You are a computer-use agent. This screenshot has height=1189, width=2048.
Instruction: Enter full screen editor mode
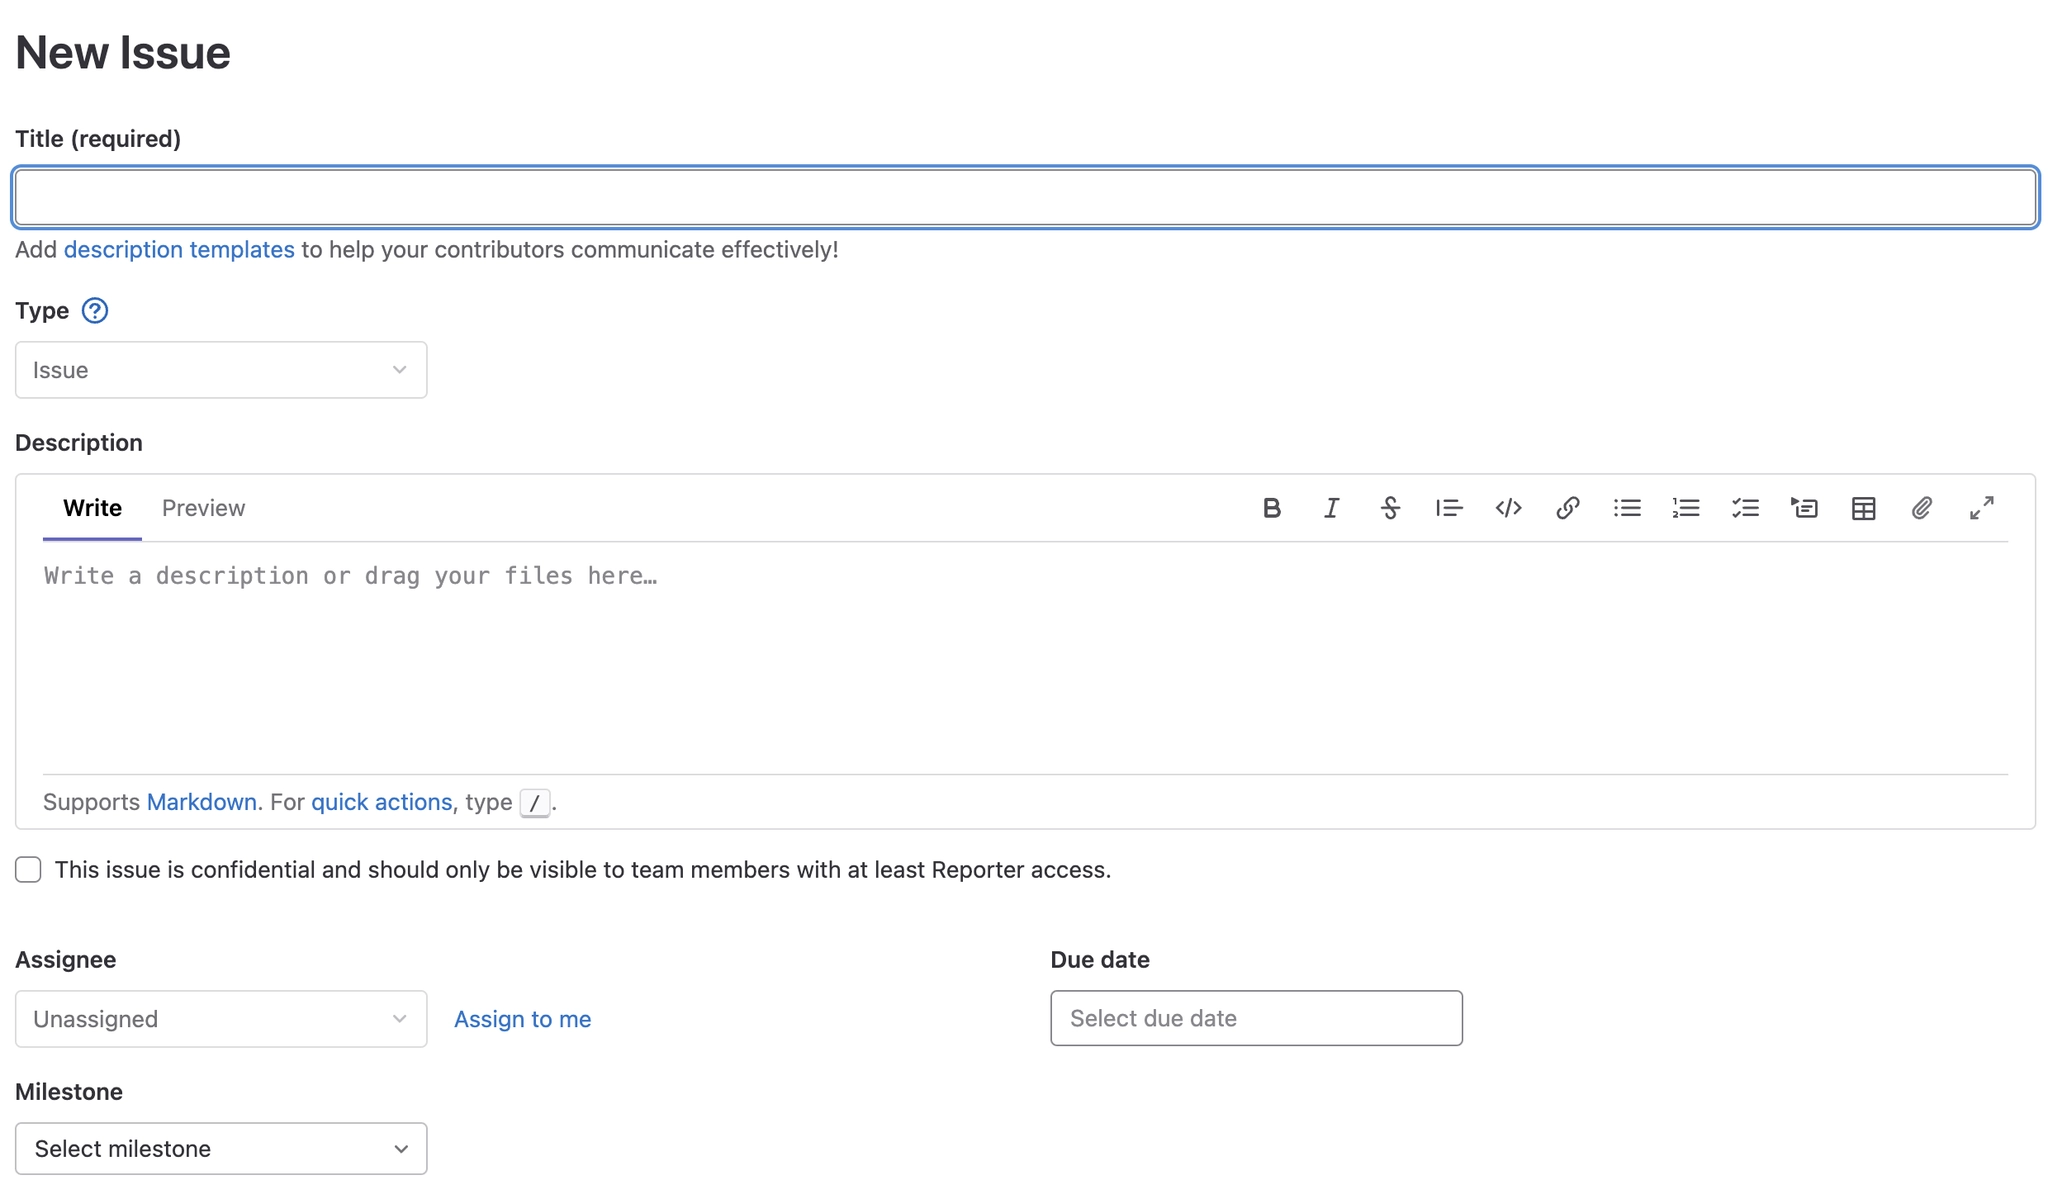tap(1981, 508)
